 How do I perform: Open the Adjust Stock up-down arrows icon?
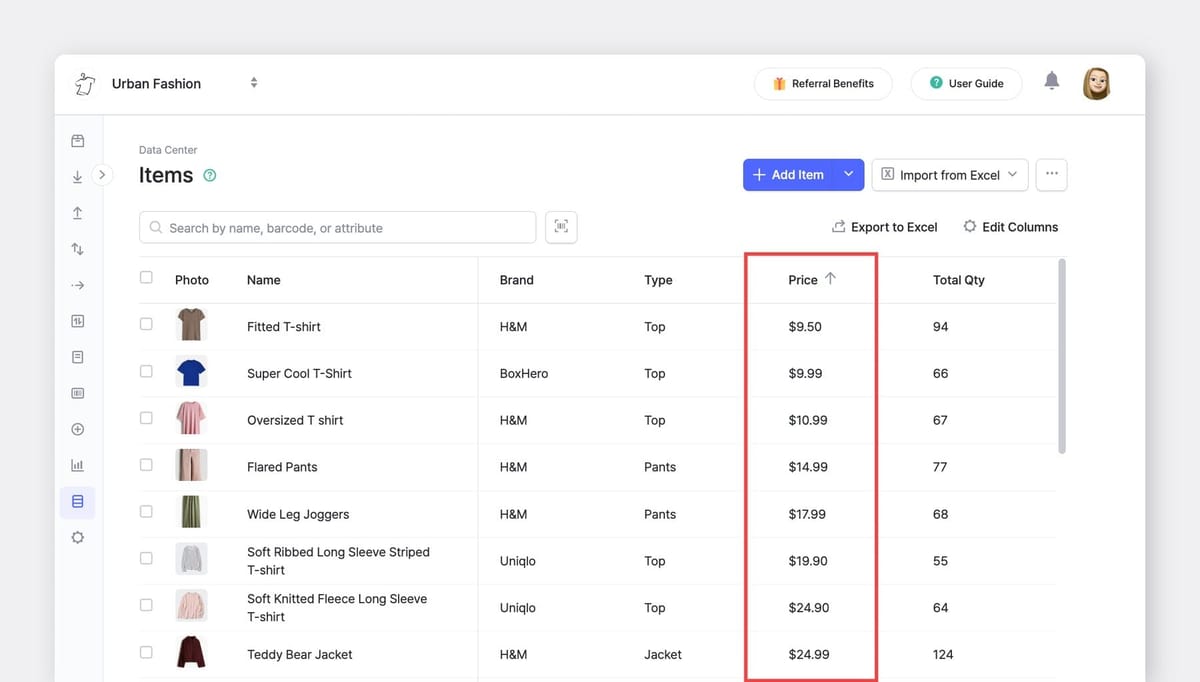click(x=78, y=249)
